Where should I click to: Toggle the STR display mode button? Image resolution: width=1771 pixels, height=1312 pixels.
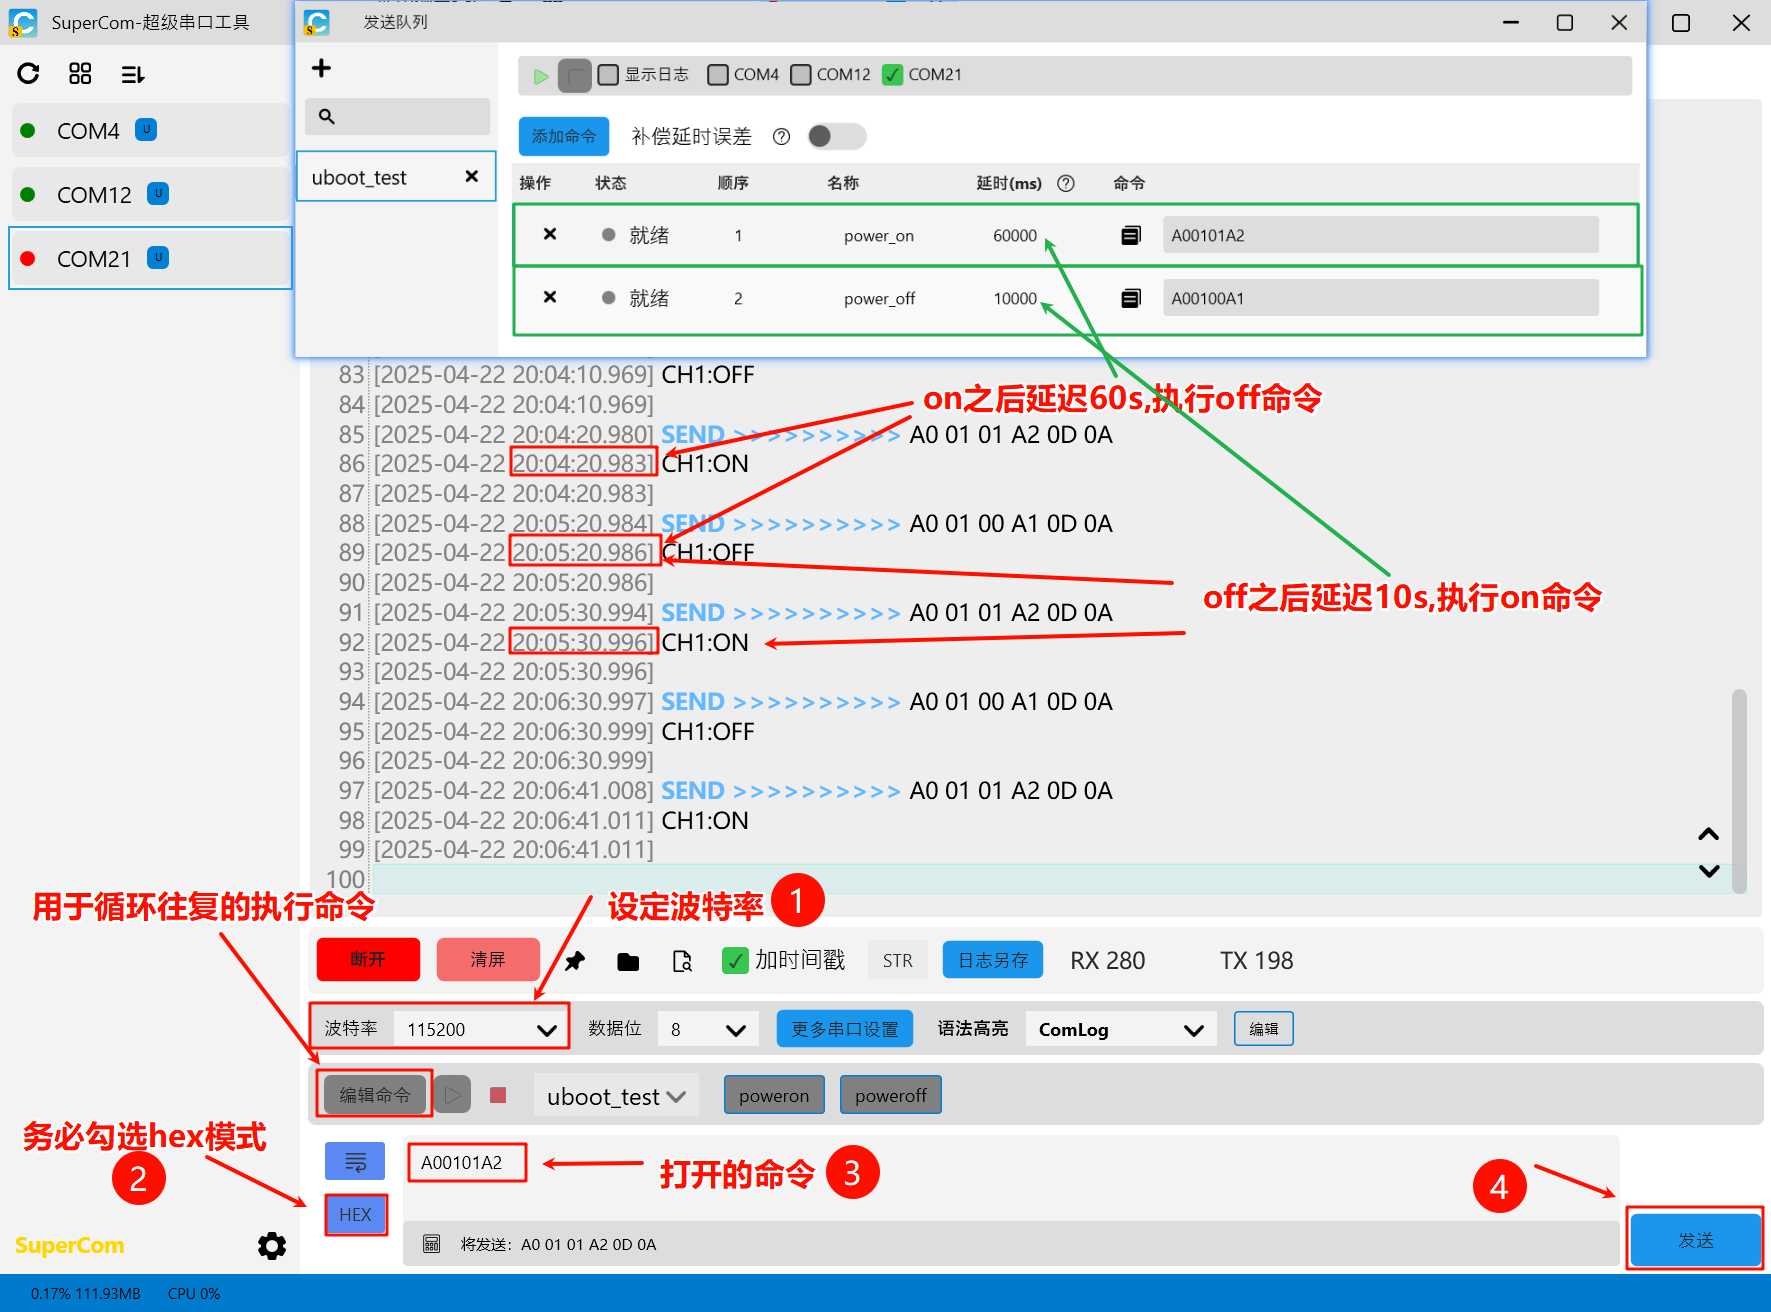(x=897, y=960)
